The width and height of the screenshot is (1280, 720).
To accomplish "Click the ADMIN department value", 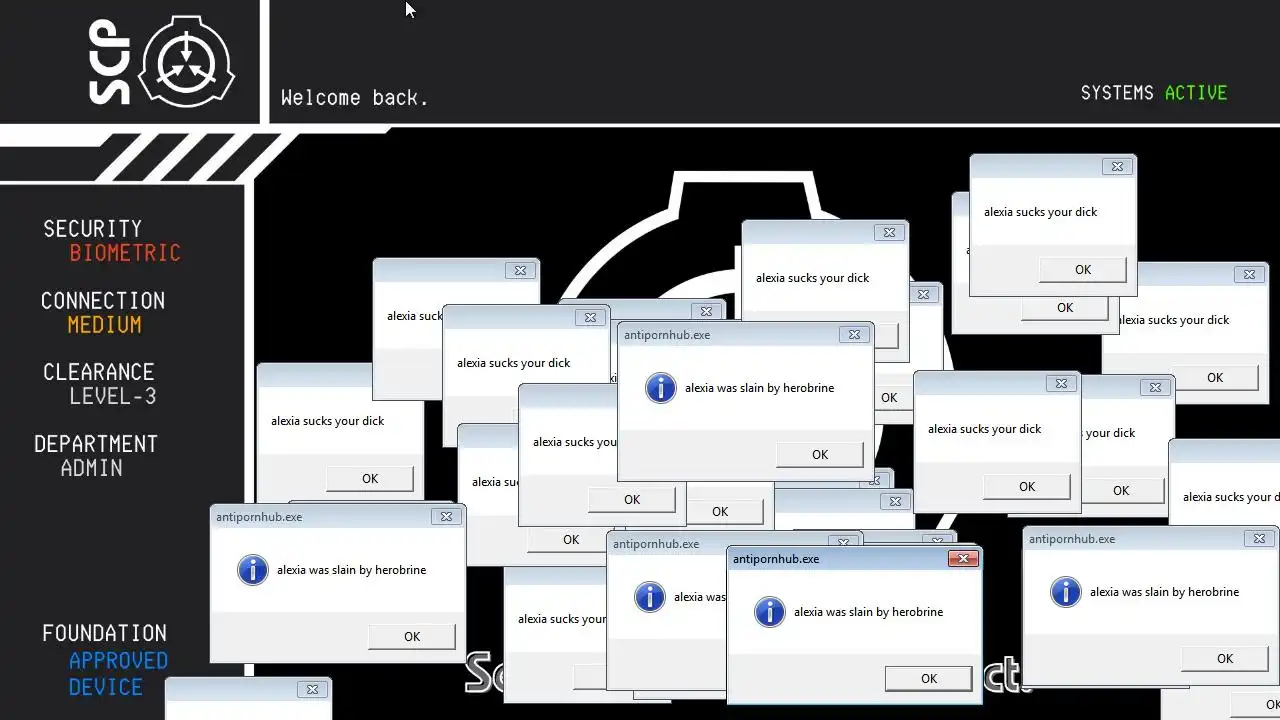I will [92, 468].
